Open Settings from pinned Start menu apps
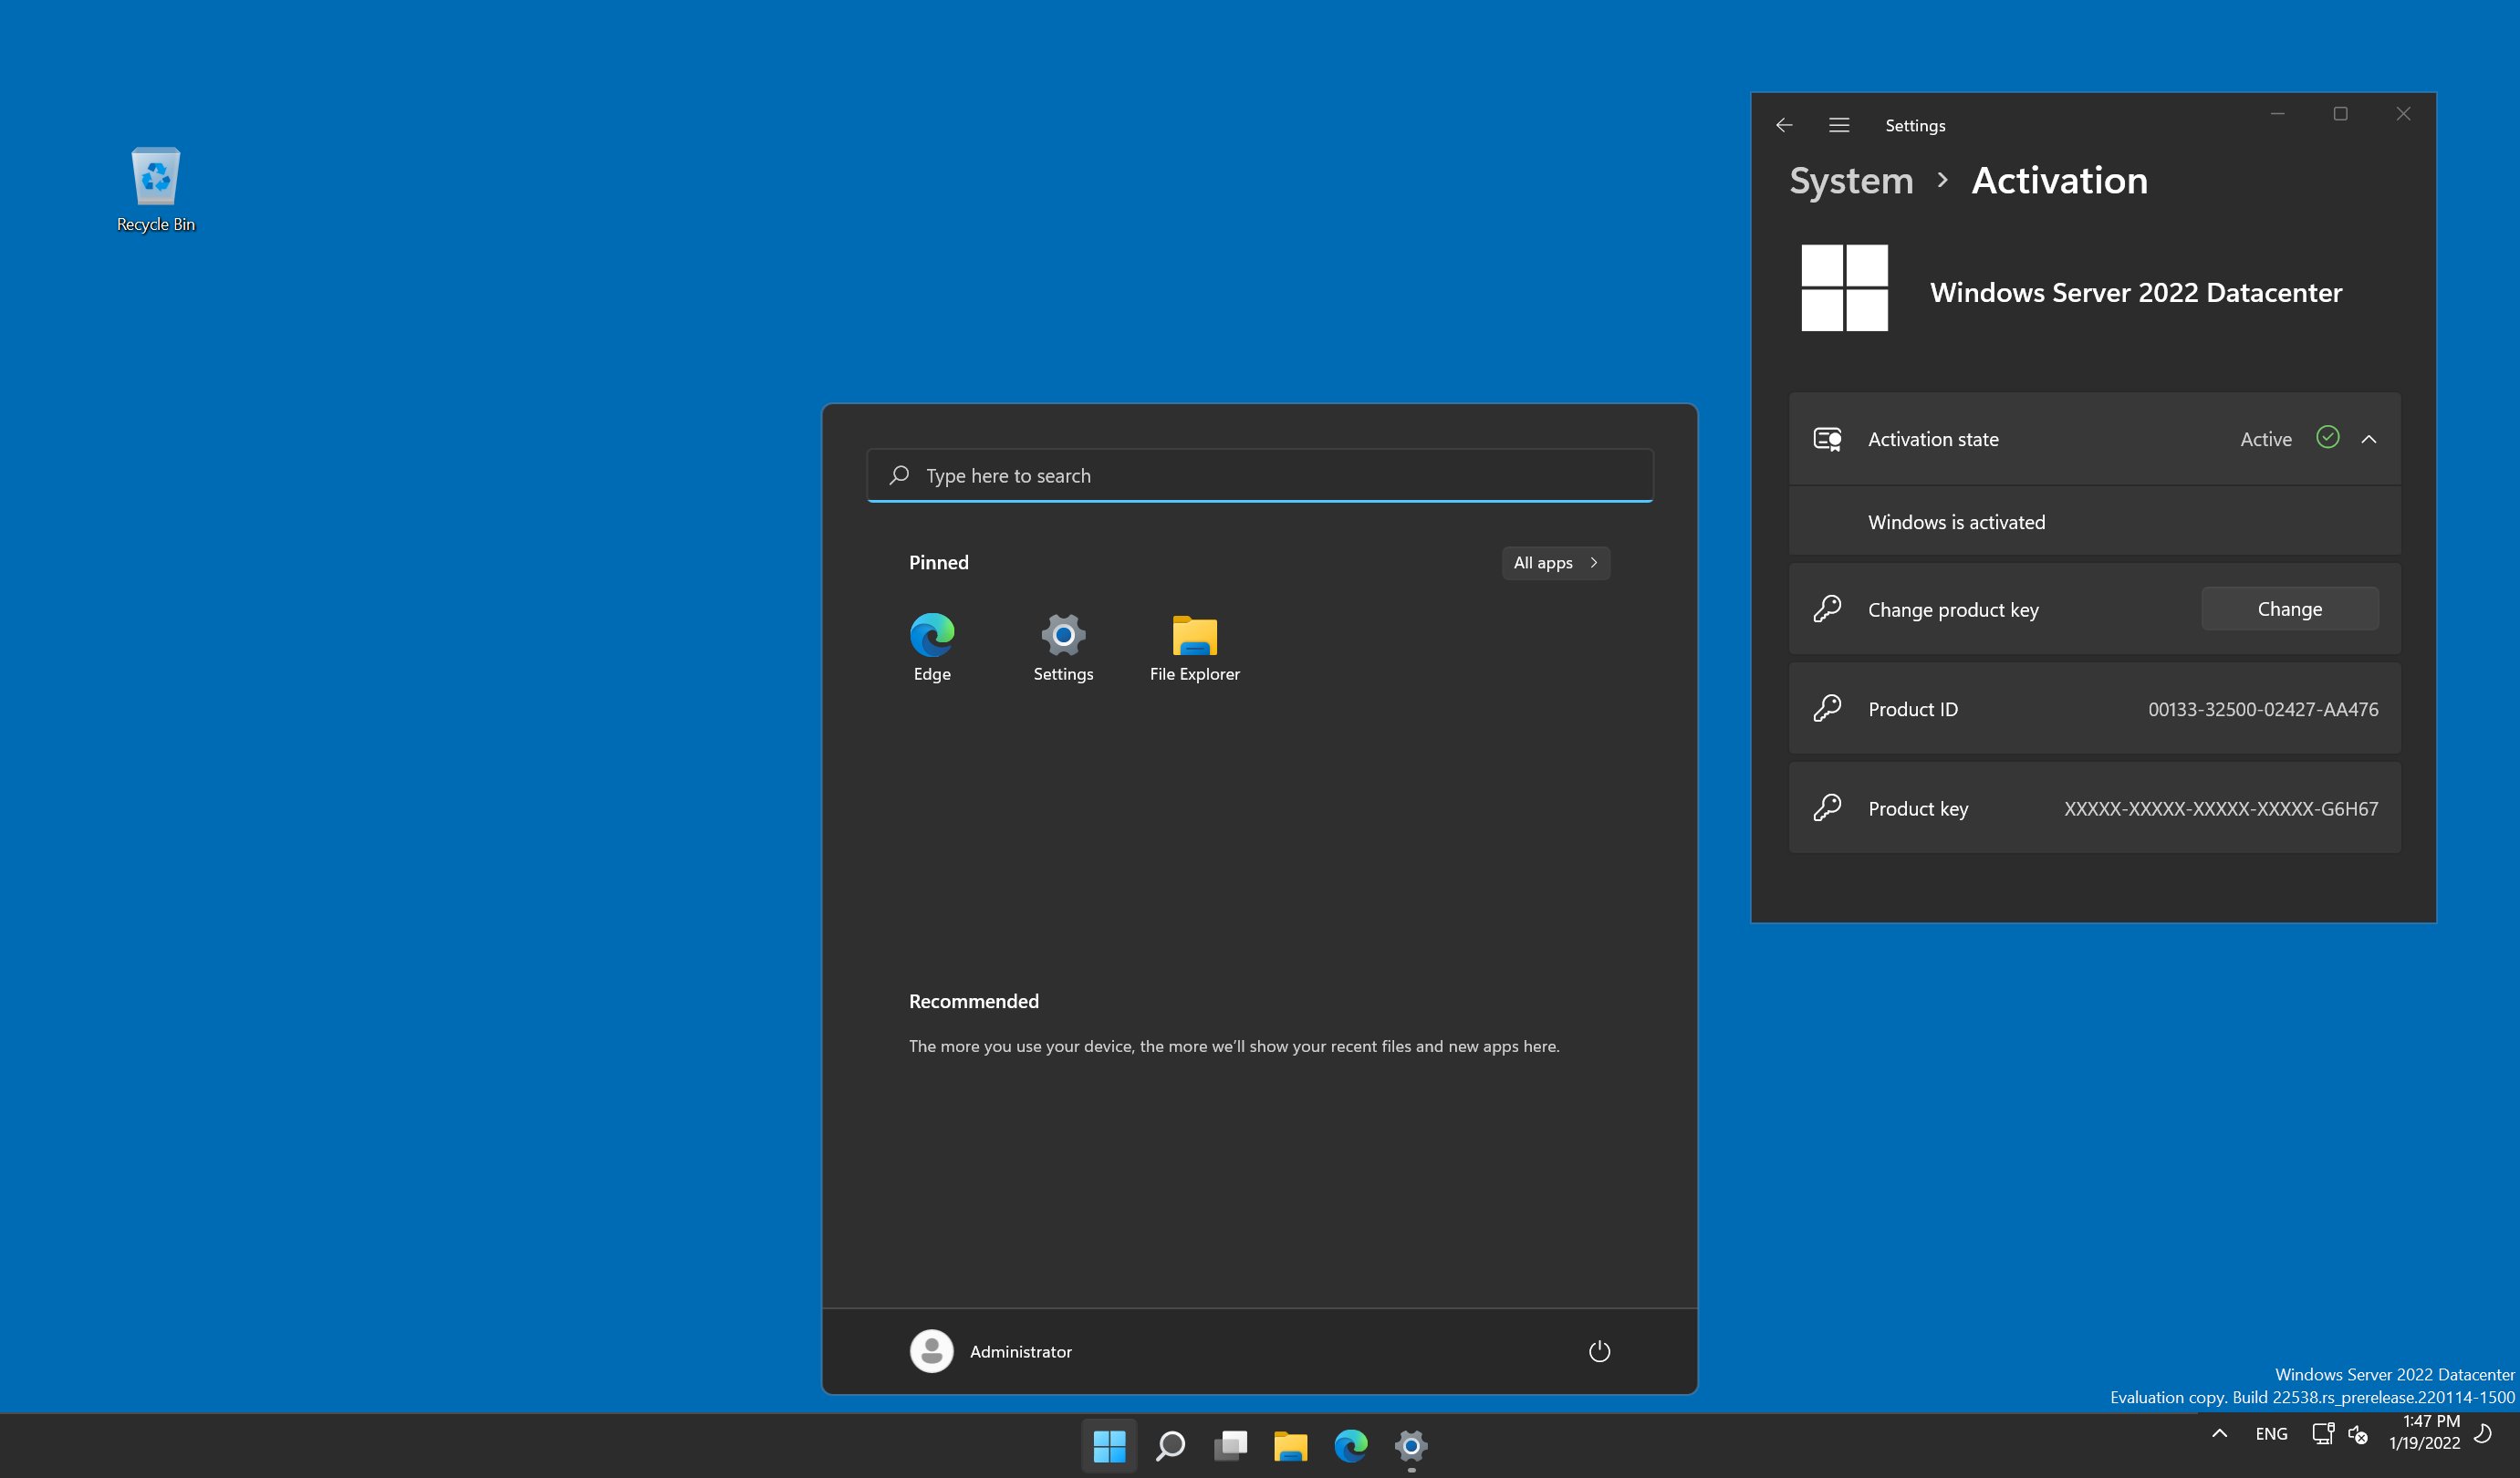Viewport: 2520px width, 1478px height. [x=1063, y=636]
